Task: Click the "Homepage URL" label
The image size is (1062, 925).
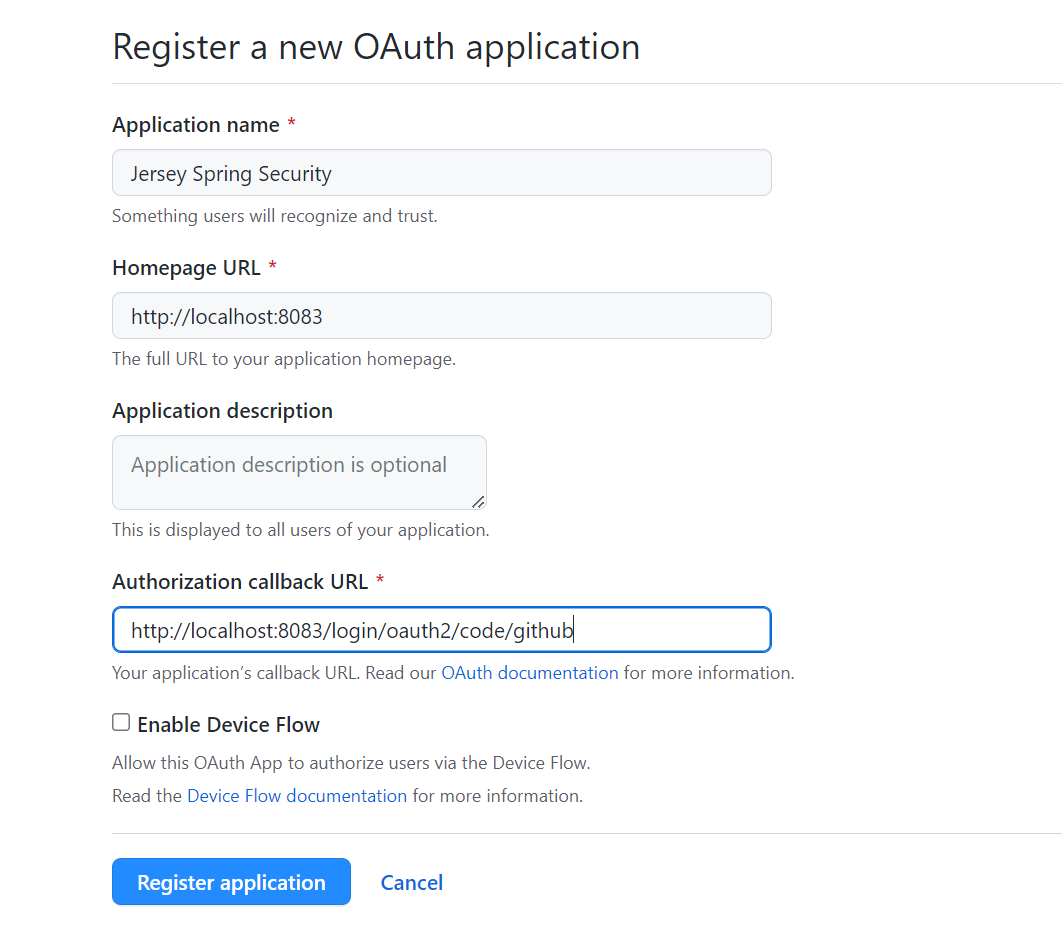Action: pos(186,268)
